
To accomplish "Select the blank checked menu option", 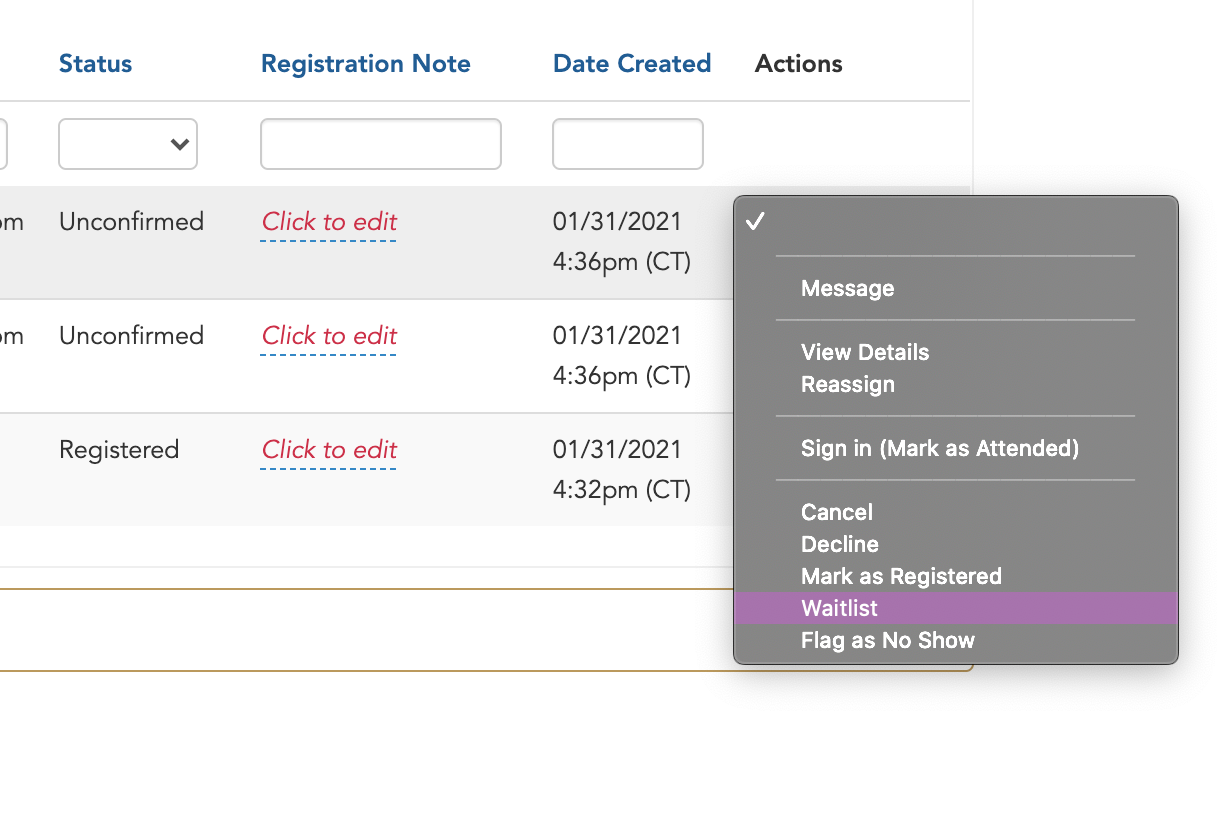I will point(955,222).
